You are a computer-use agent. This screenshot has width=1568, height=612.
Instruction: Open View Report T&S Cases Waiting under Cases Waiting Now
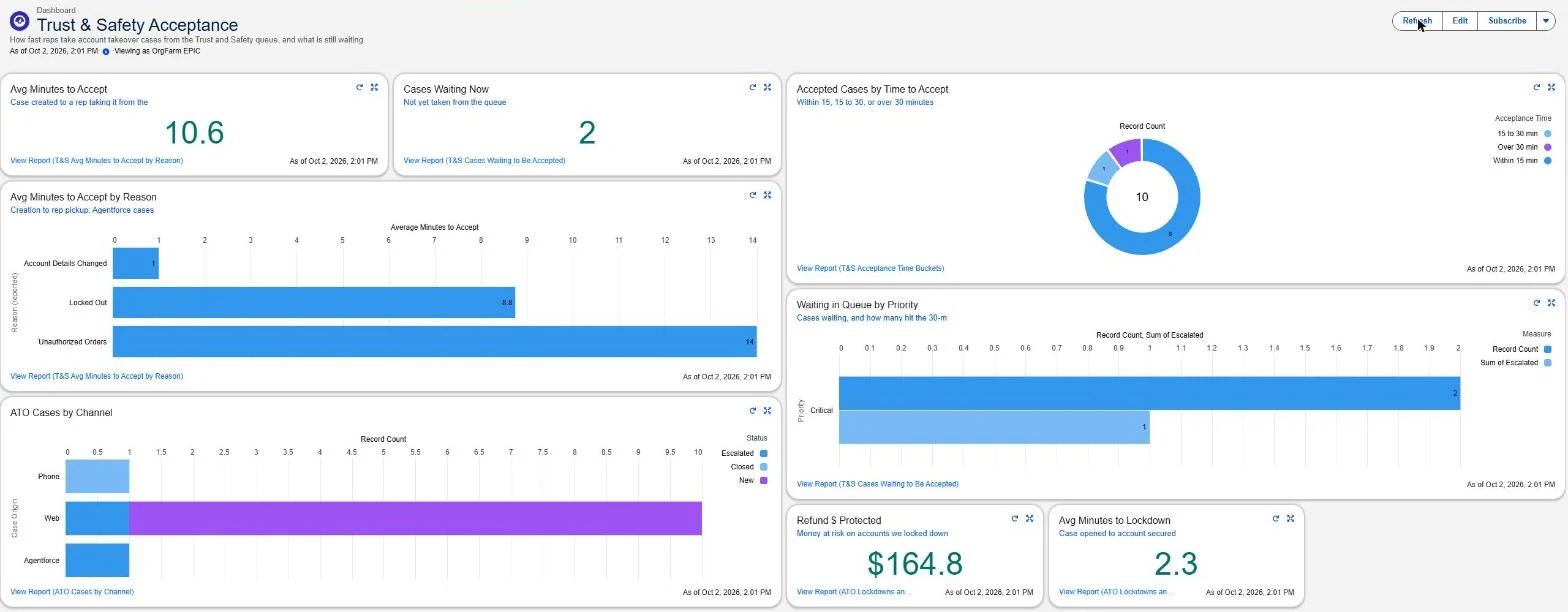(484, 160)
